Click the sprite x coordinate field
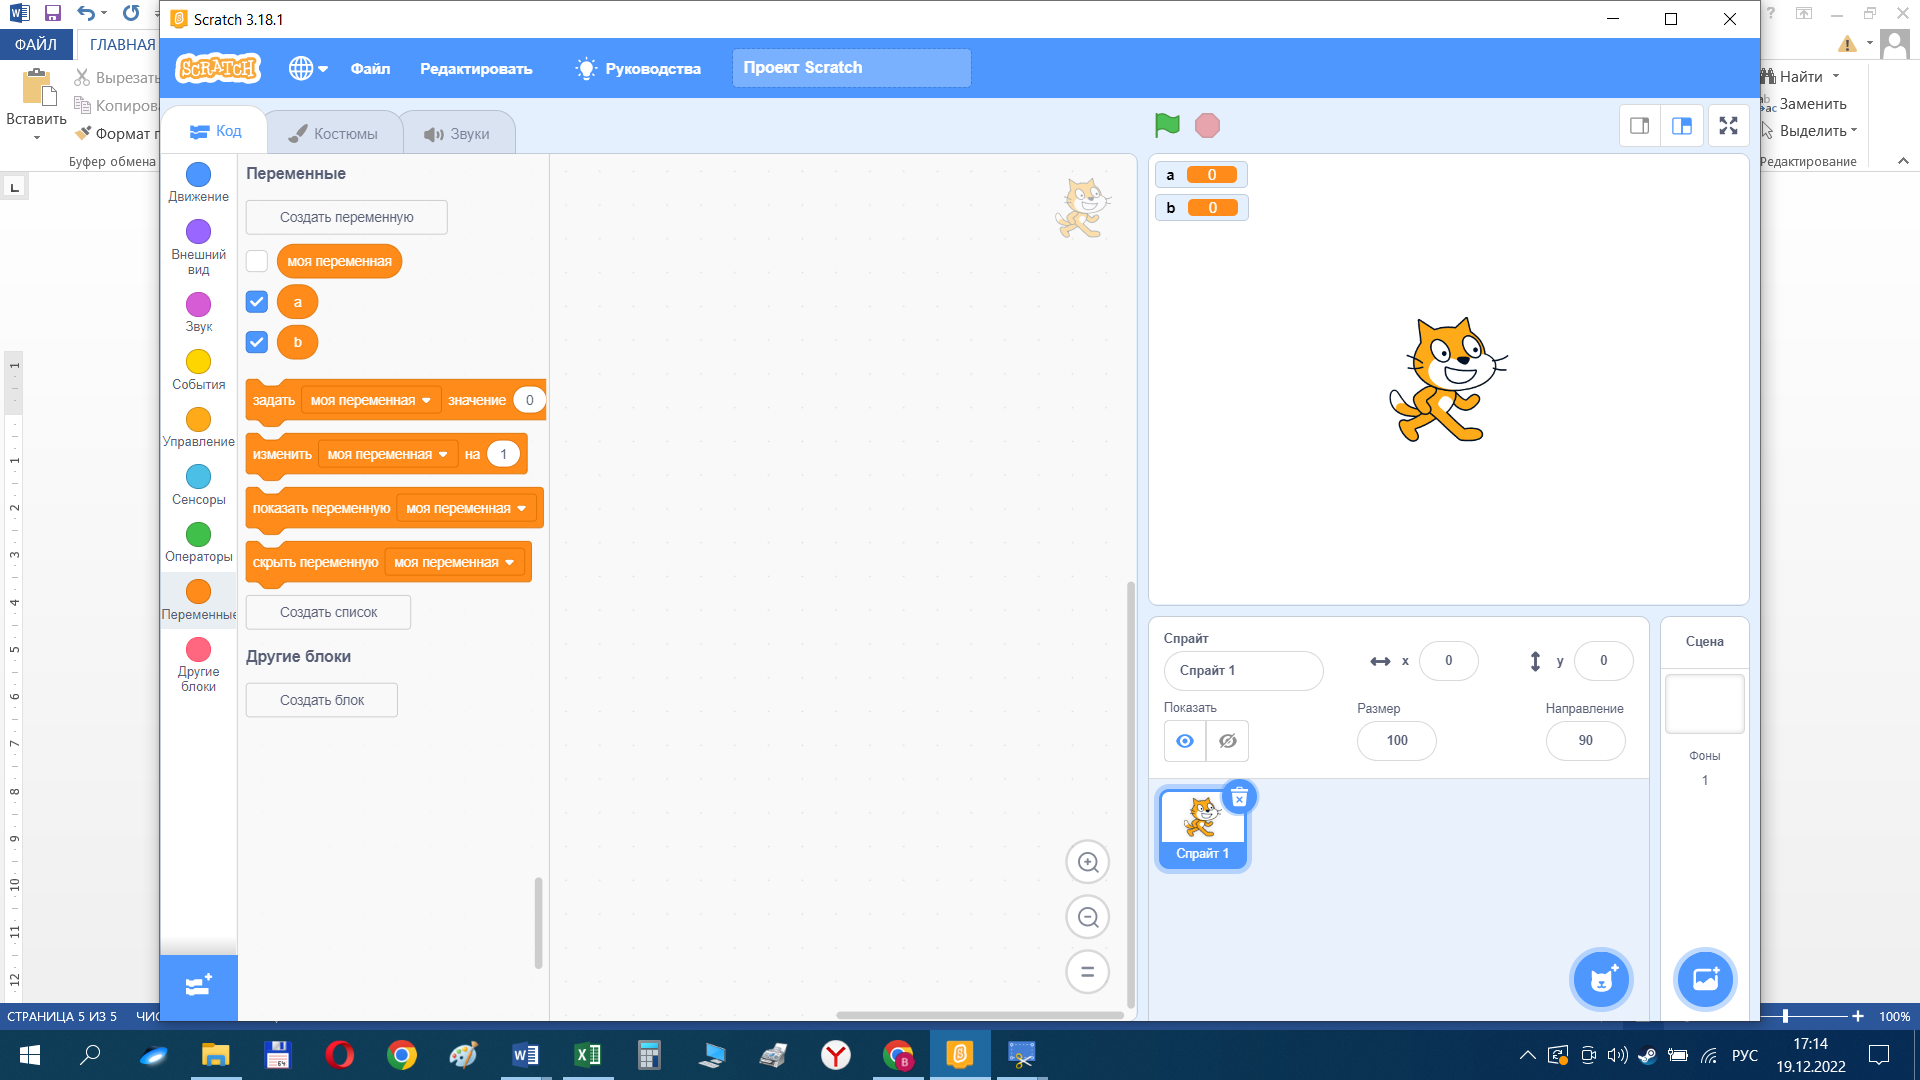 tap(1448, 660)
